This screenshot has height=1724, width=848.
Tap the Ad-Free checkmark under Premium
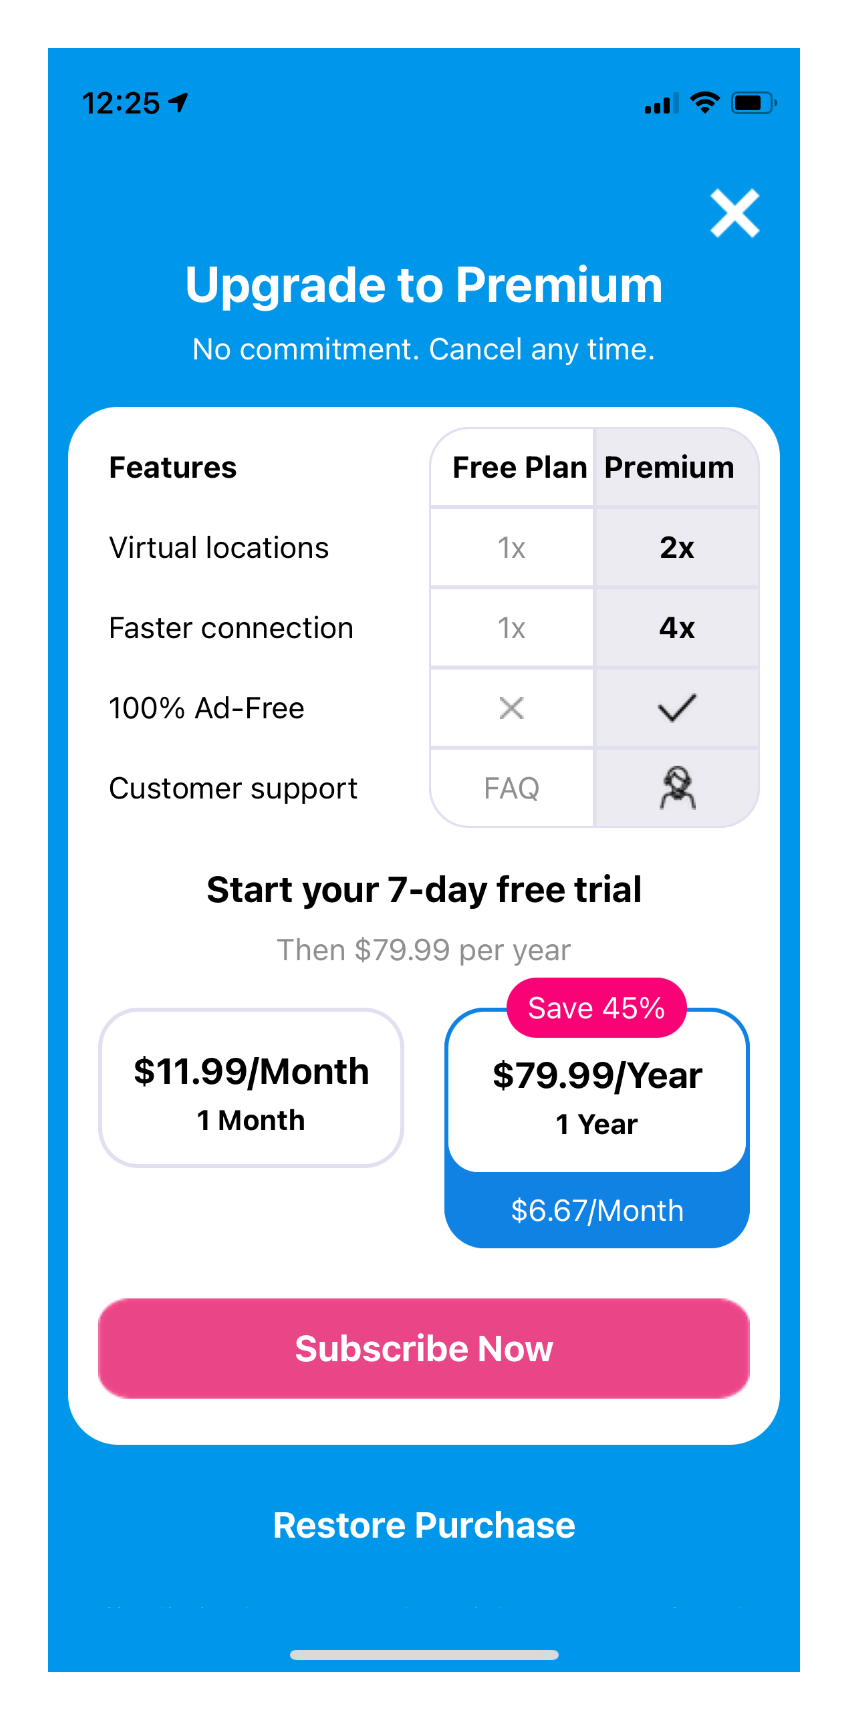pos(677,708)
